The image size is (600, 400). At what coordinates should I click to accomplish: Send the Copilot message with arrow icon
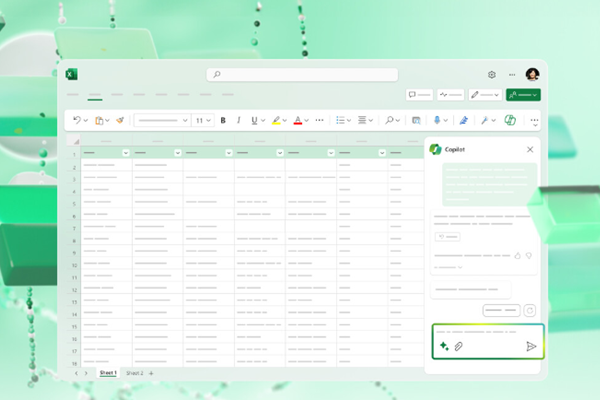[x=531, y=346]
